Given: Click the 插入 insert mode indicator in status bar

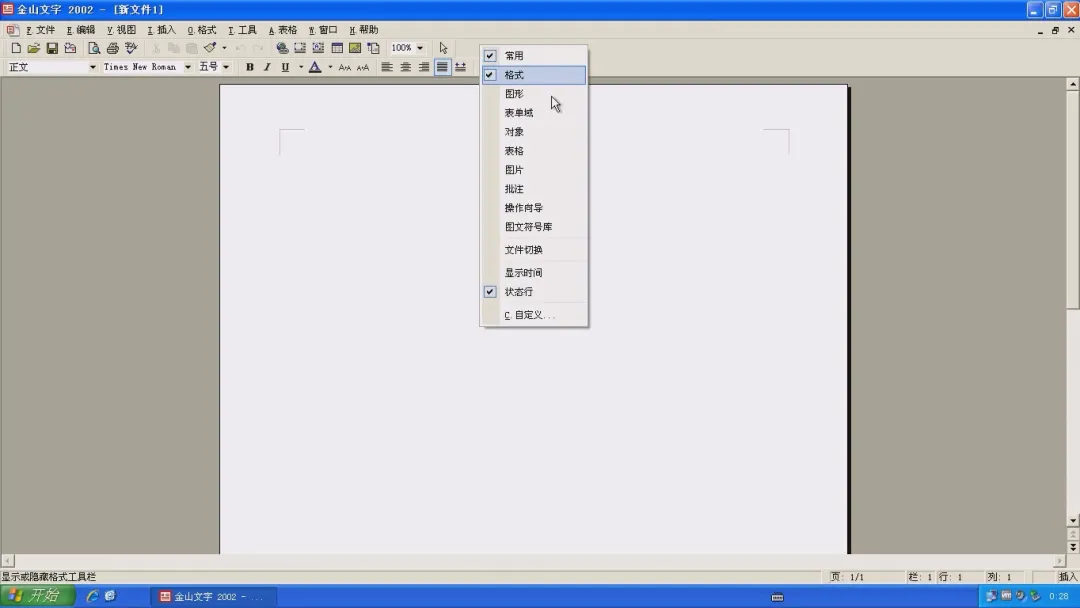Looking at the screenshot, I should [1068, 577].
